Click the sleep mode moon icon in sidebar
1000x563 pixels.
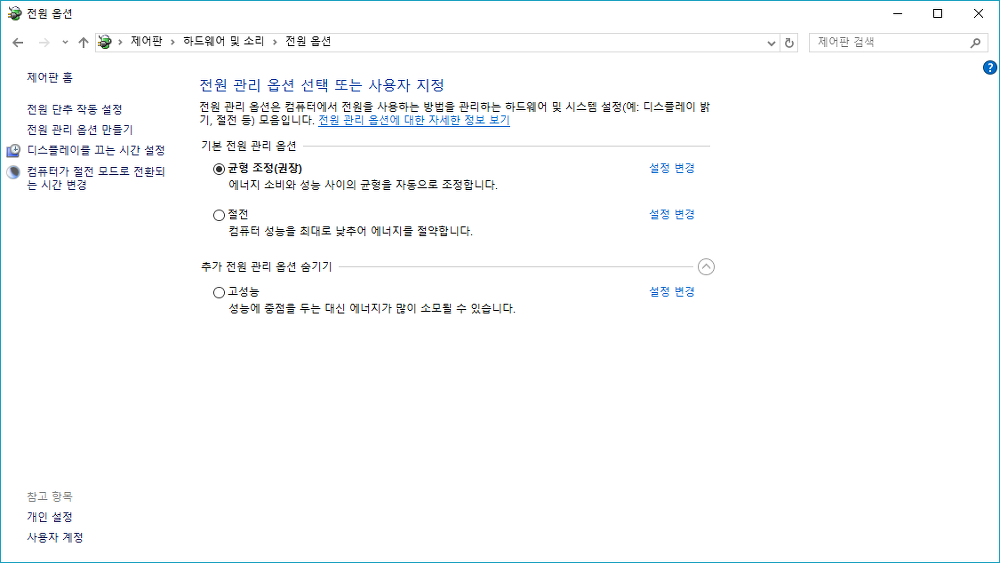(14, 172)
